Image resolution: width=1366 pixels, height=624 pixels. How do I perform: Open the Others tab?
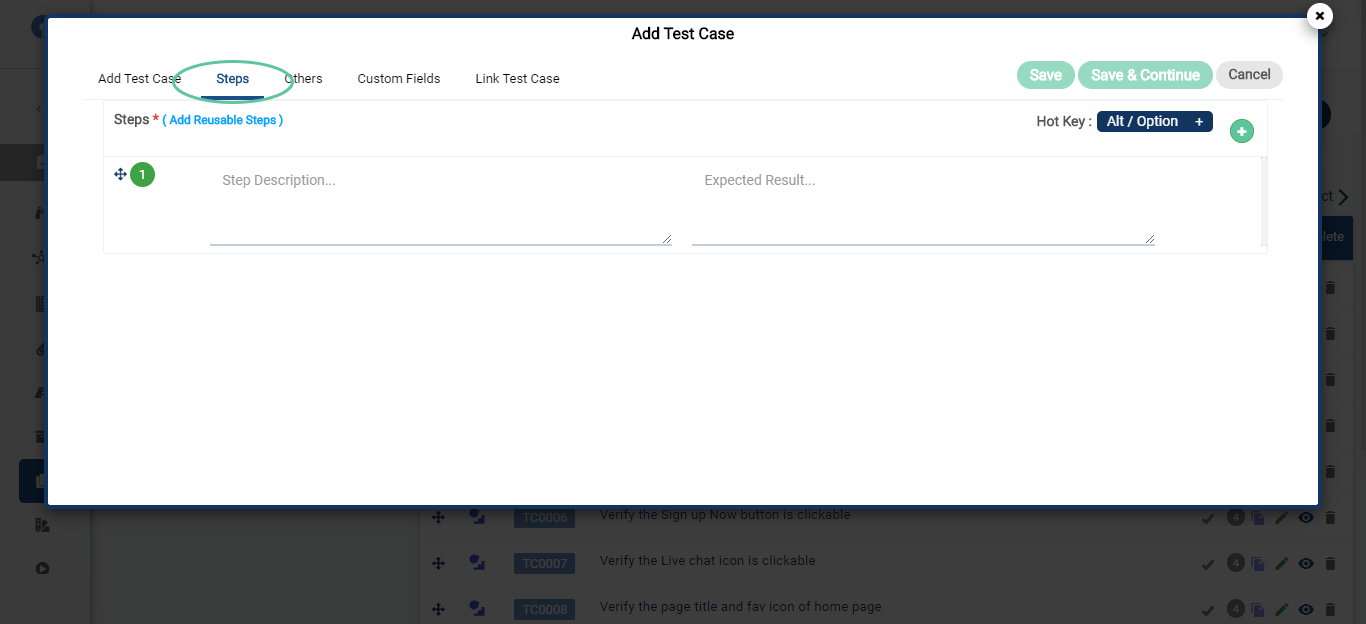coord(303,78)
